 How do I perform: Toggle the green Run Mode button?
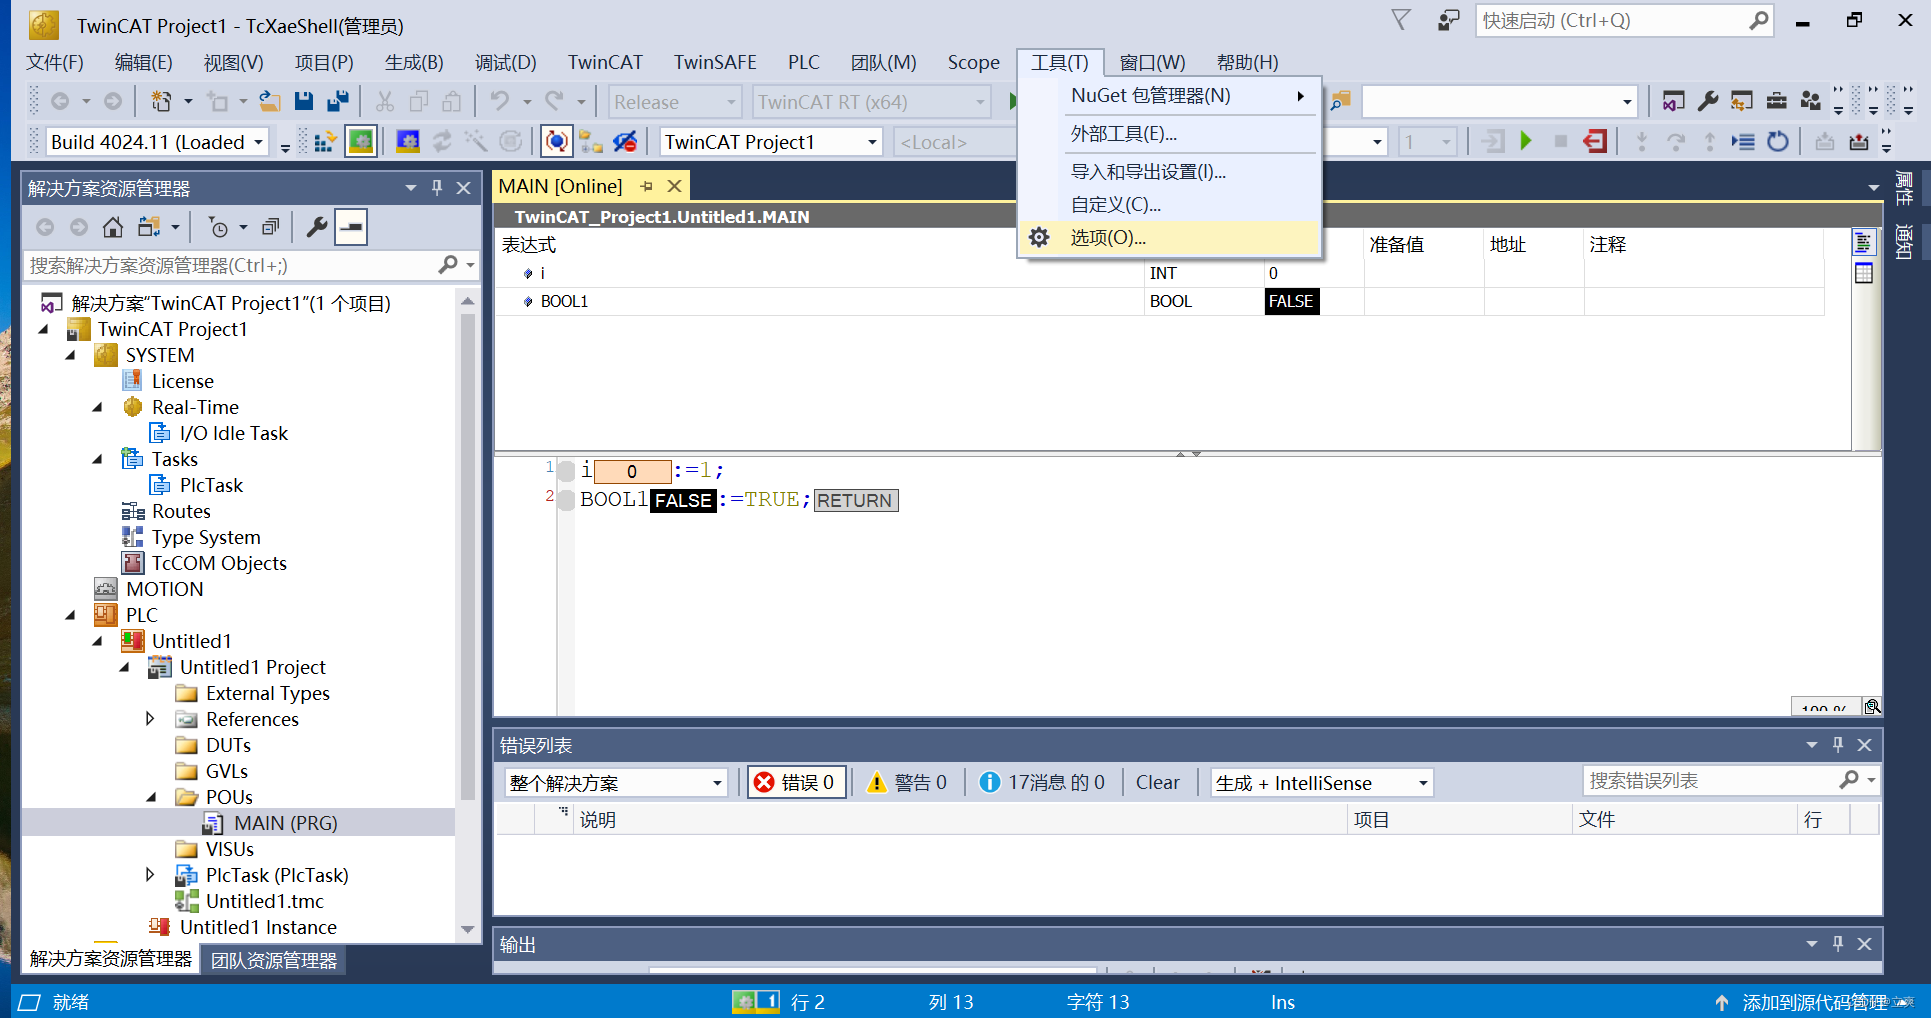pos(360,142)
